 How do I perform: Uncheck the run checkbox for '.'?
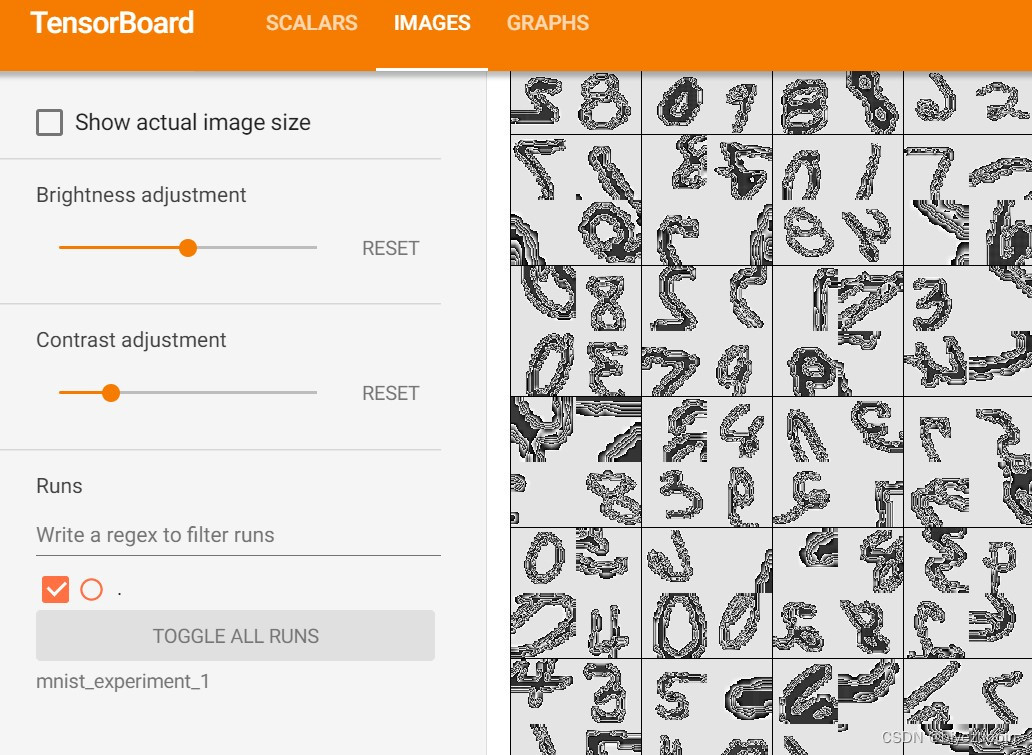(55, 589)
